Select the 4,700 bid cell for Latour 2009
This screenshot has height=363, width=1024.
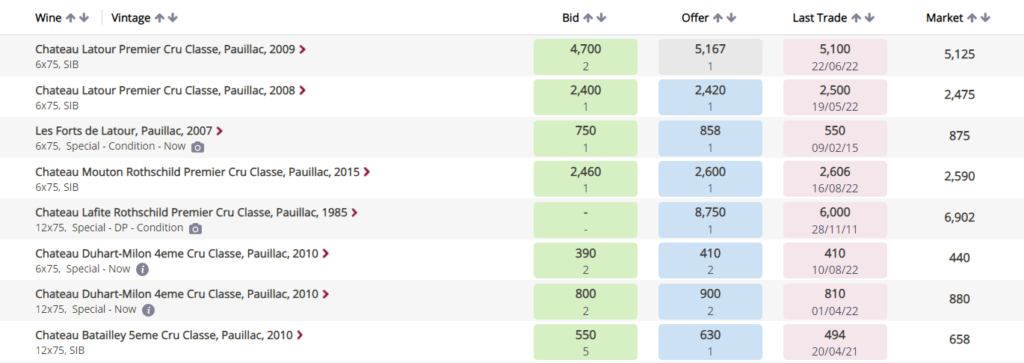pyautogui.click(x=585, y=57)
